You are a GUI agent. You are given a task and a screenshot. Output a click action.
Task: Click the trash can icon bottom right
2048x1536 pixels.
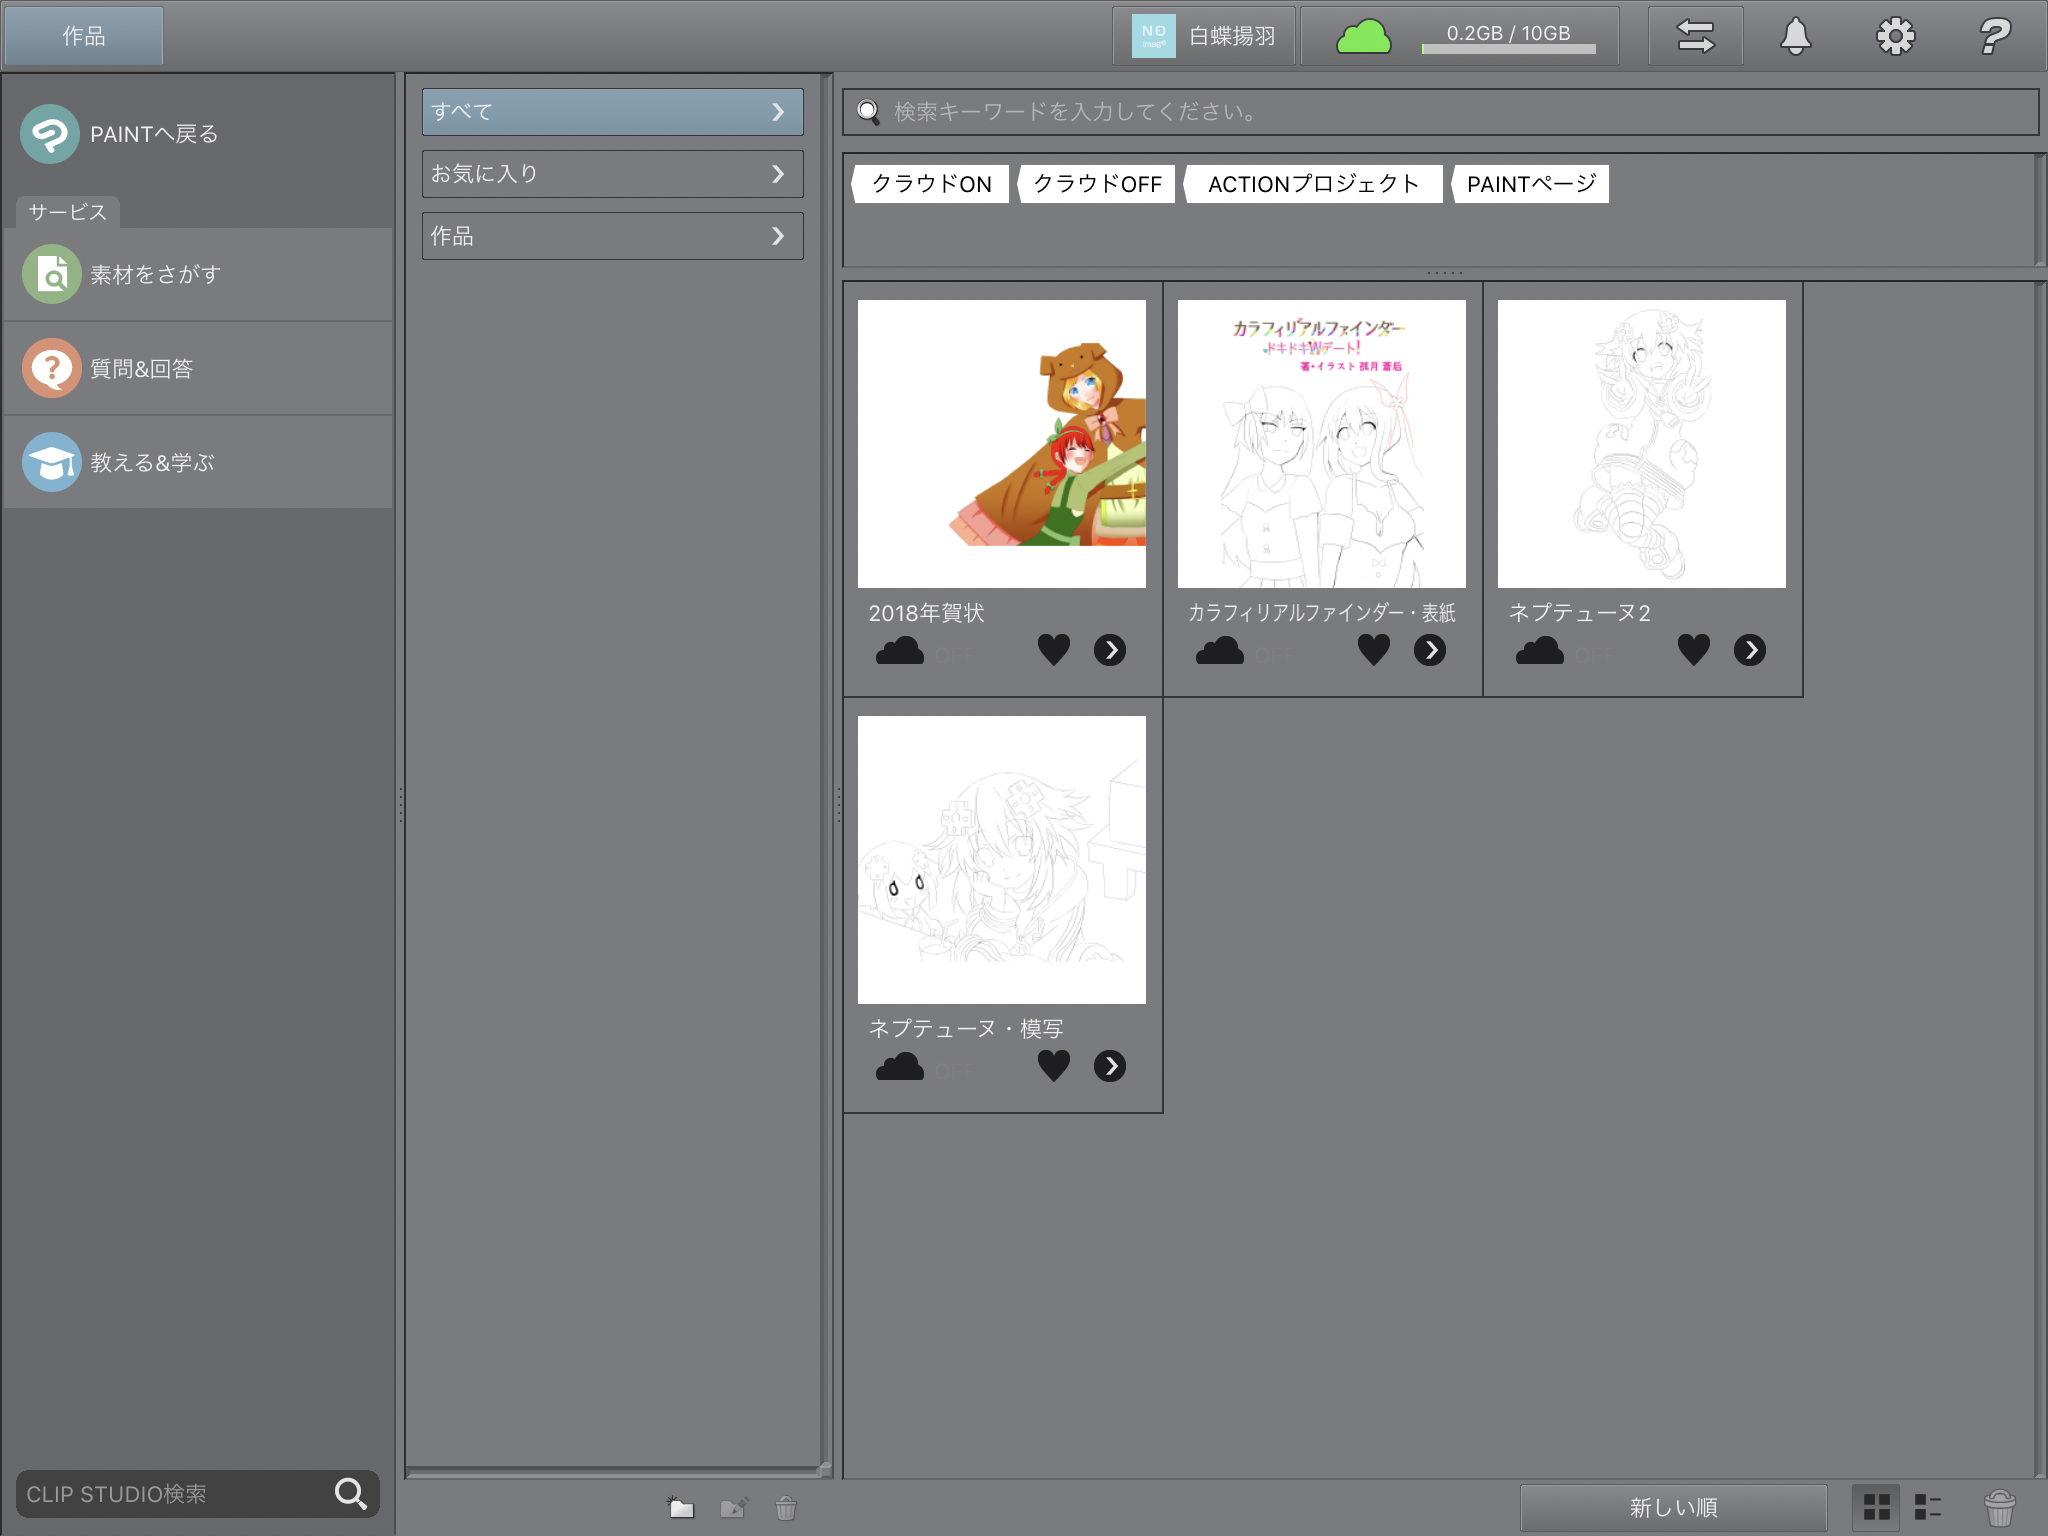coord(1999,1507)
